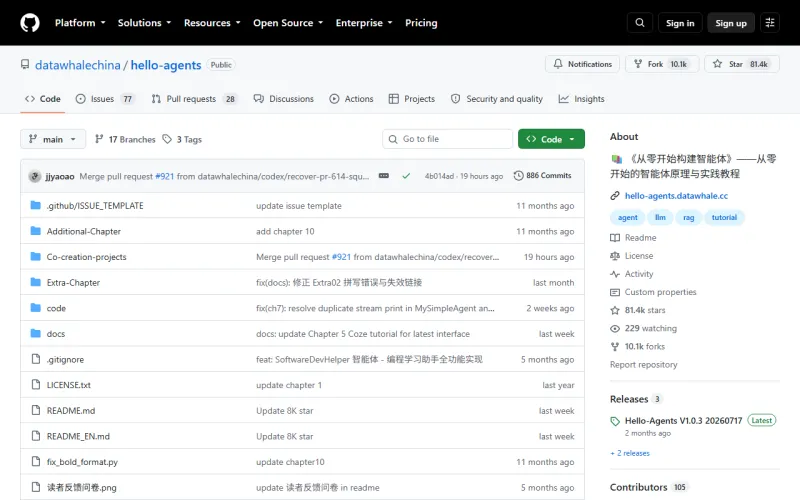This screenshot has height=500, width=800.
Task: Open the settings sliders icon beside Sign up
Action: coord(770,23)
